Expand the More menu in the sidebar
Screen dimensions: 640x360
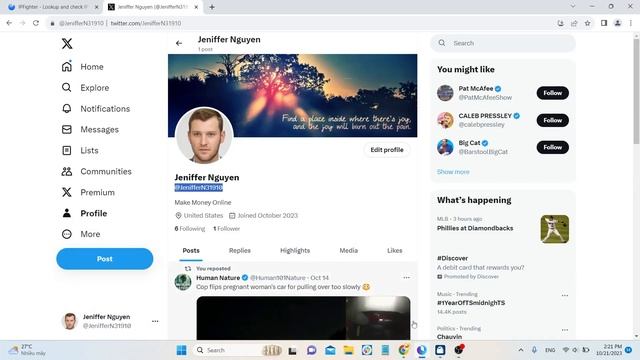[x=81, y=234]
